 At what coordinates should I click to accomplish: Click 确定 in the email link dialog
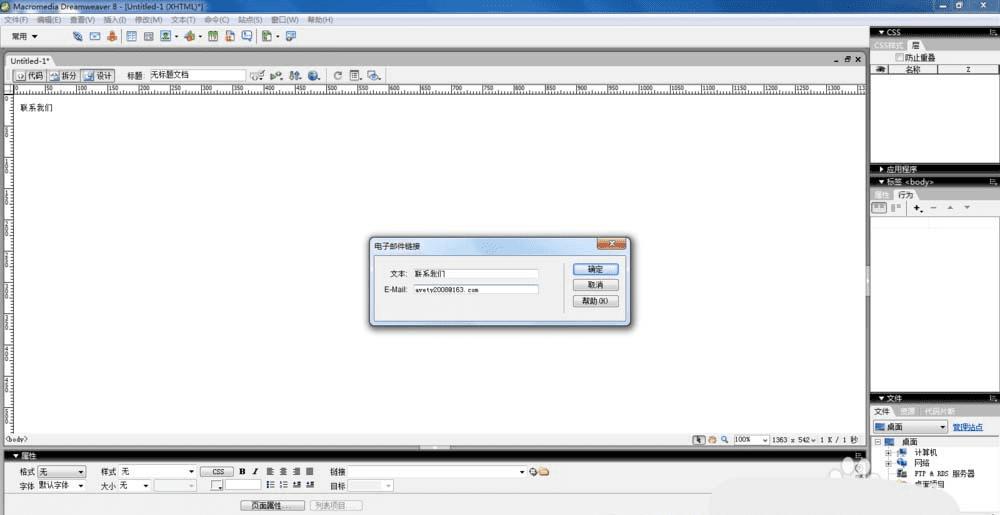pyautogui.click(x=595, y=270)
